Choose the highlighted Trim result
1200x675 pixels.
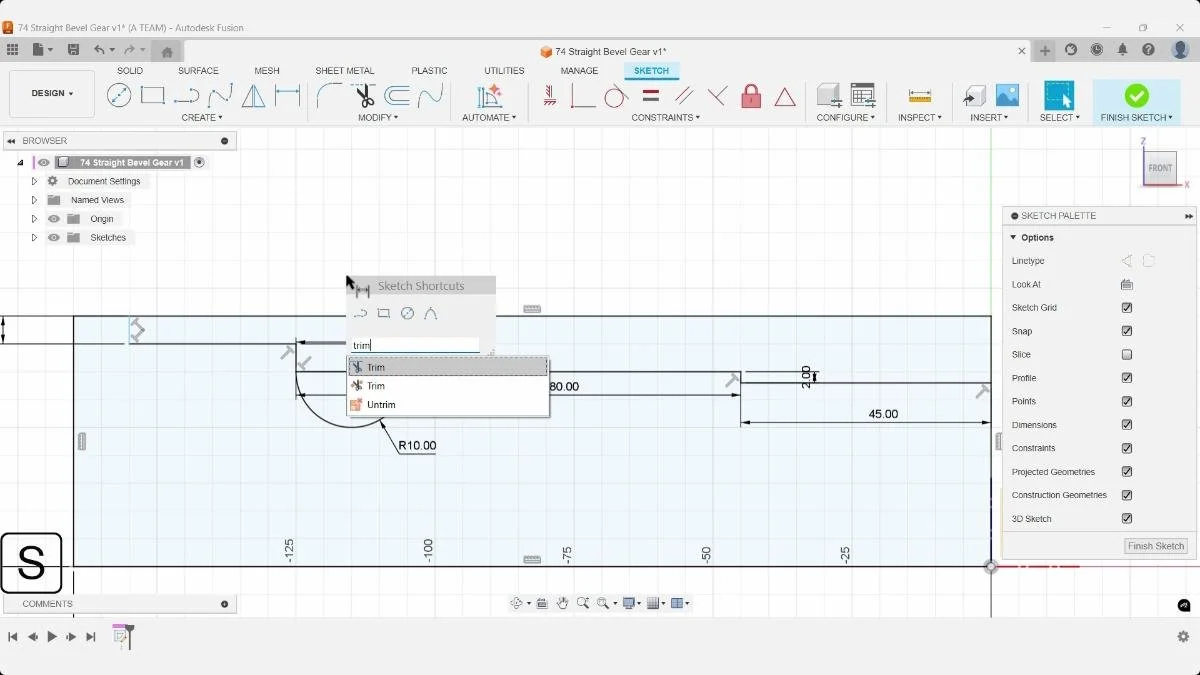click(448, 367)
